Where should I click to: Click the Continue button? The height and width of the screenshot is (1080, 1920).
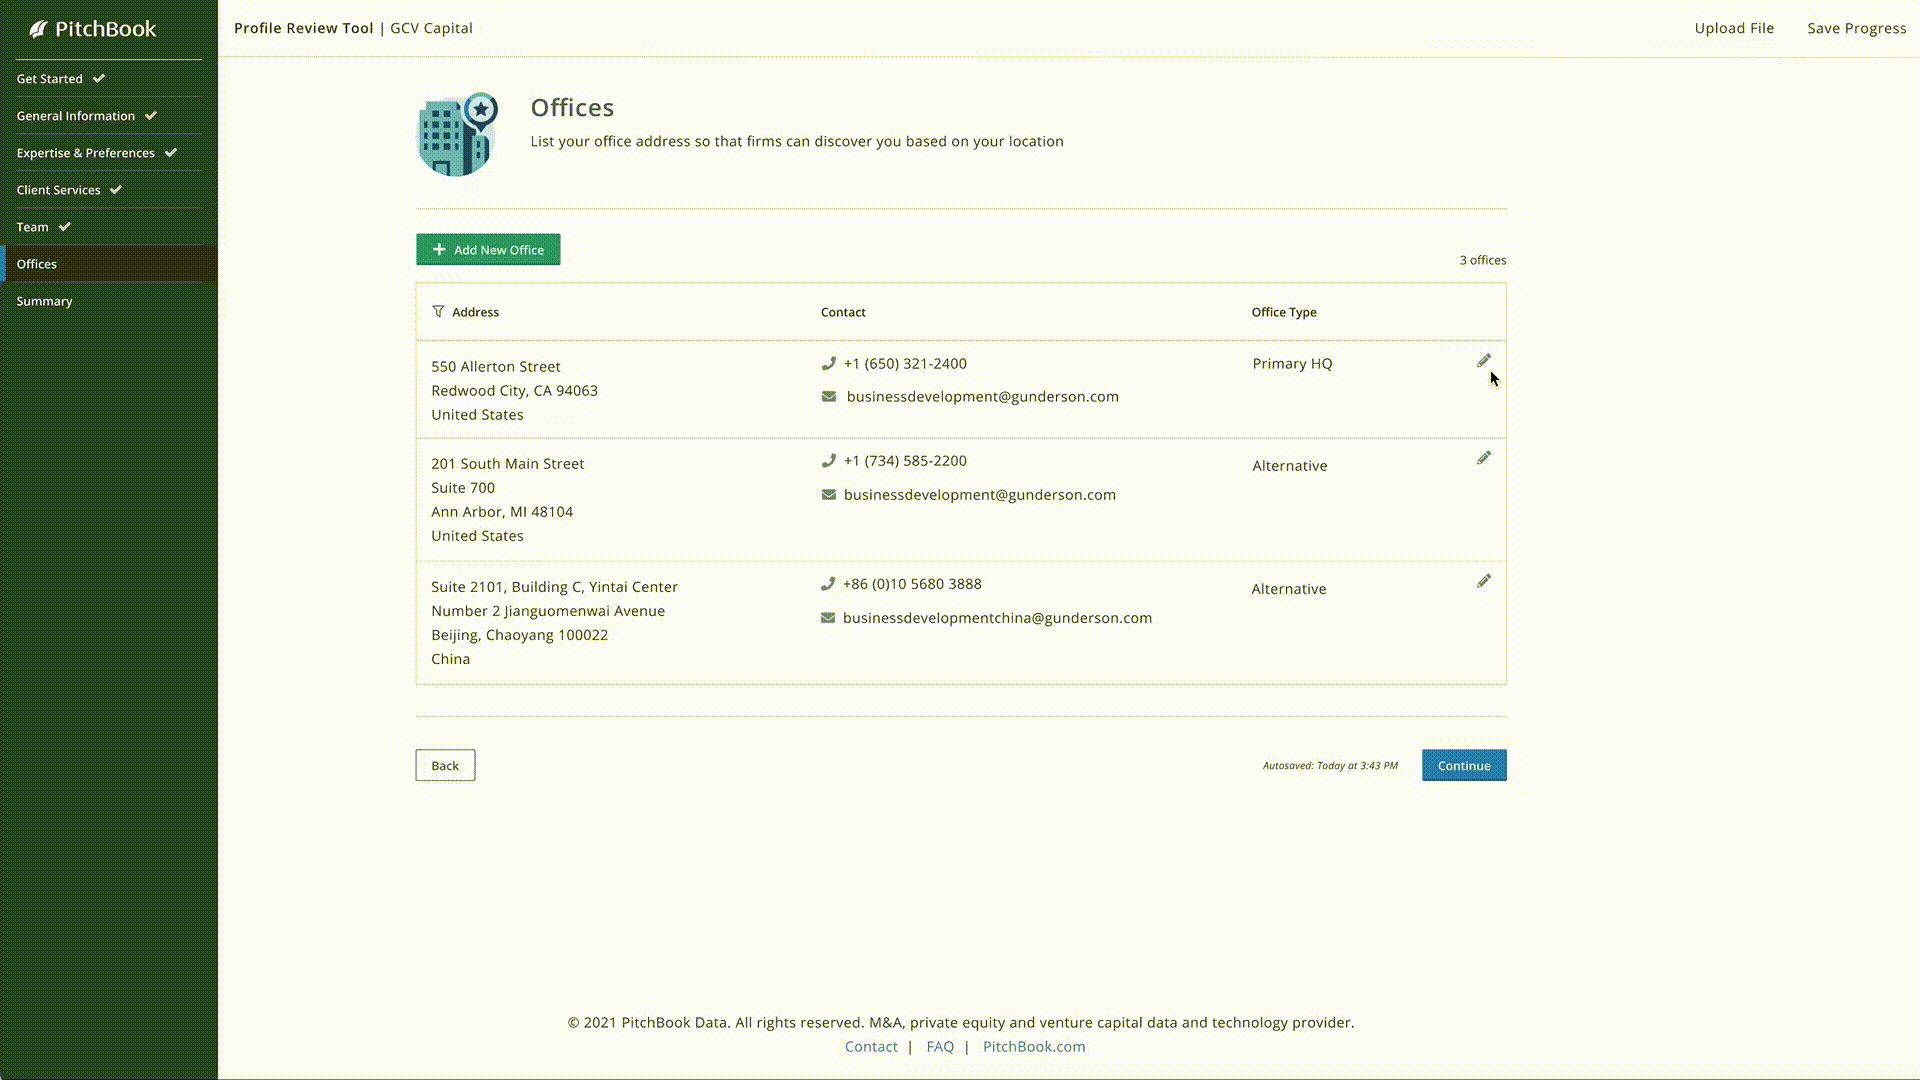[1464, 766]
